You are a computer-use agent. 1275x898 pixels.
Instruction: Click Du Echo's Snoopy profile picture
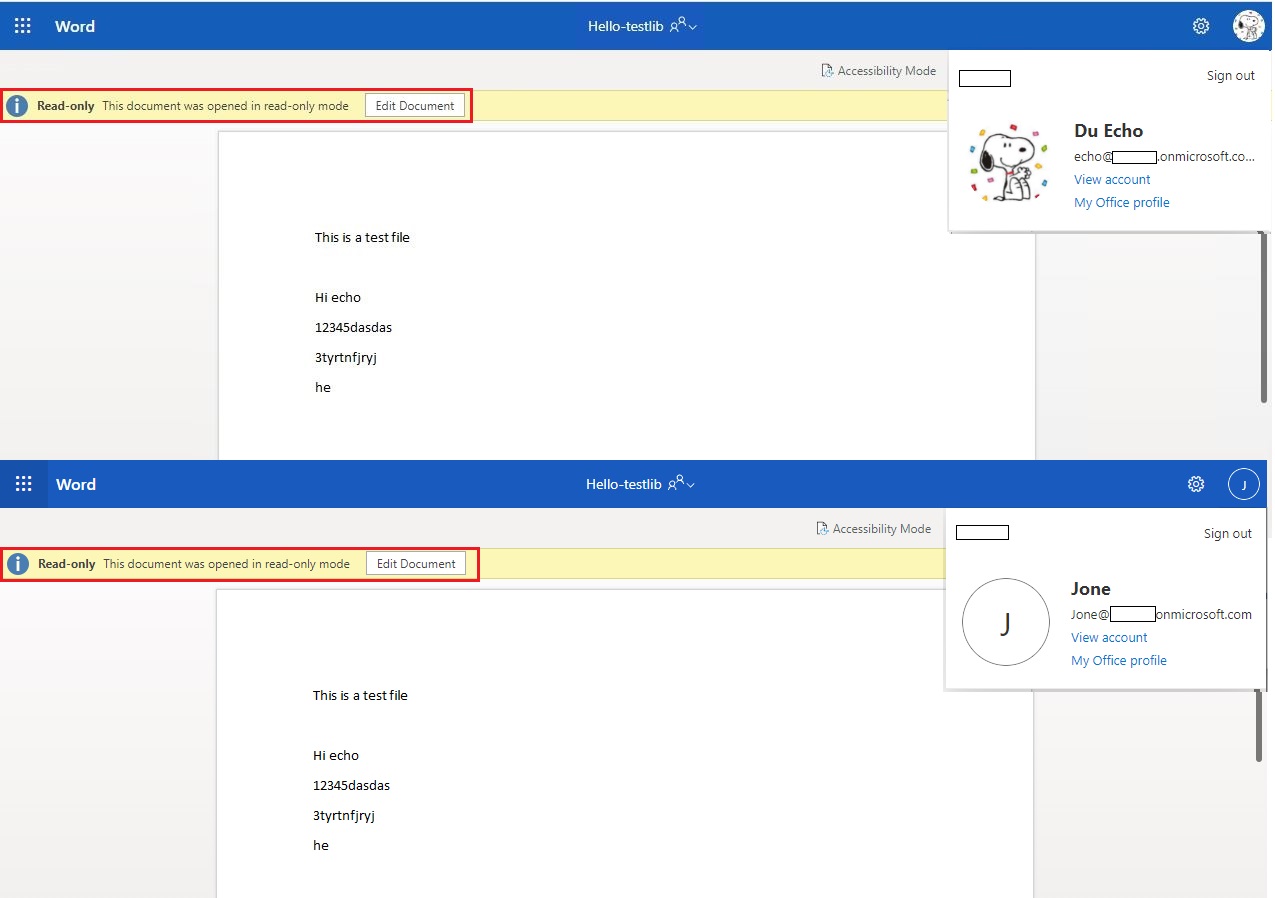(x=1007, y=163)
